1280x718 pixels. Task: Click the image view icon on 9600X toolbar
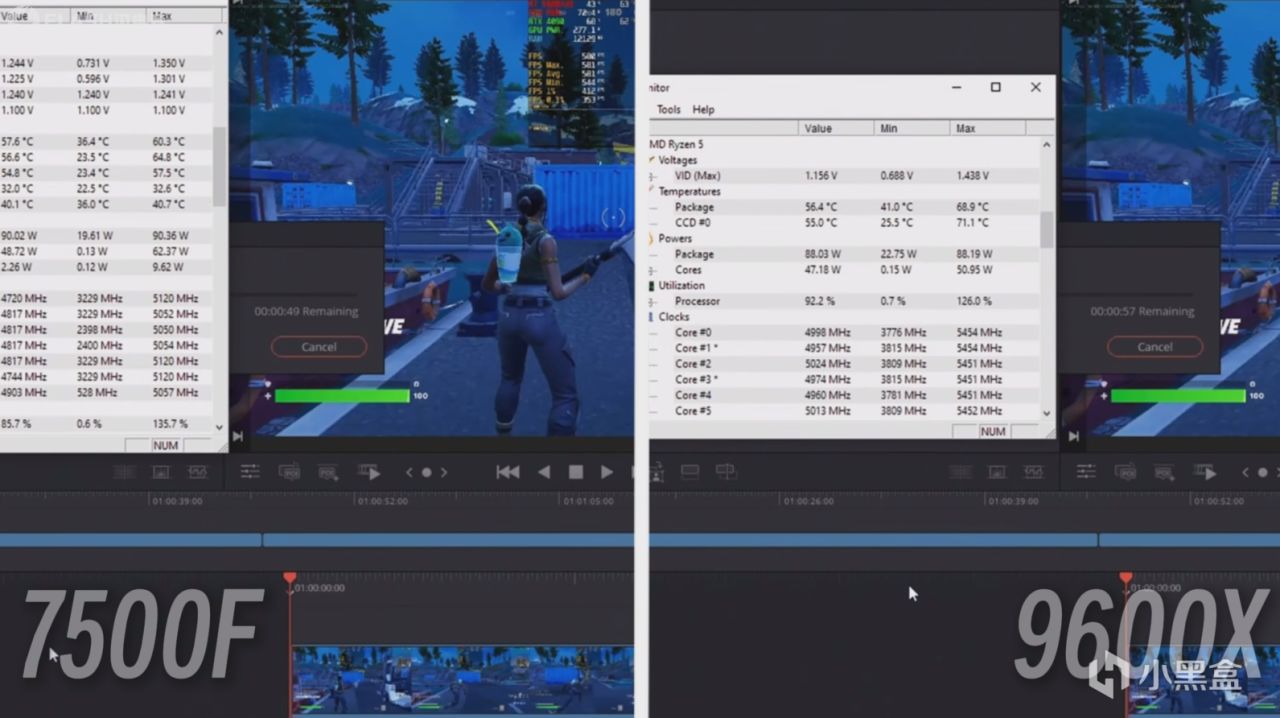(x=997, y=472)
